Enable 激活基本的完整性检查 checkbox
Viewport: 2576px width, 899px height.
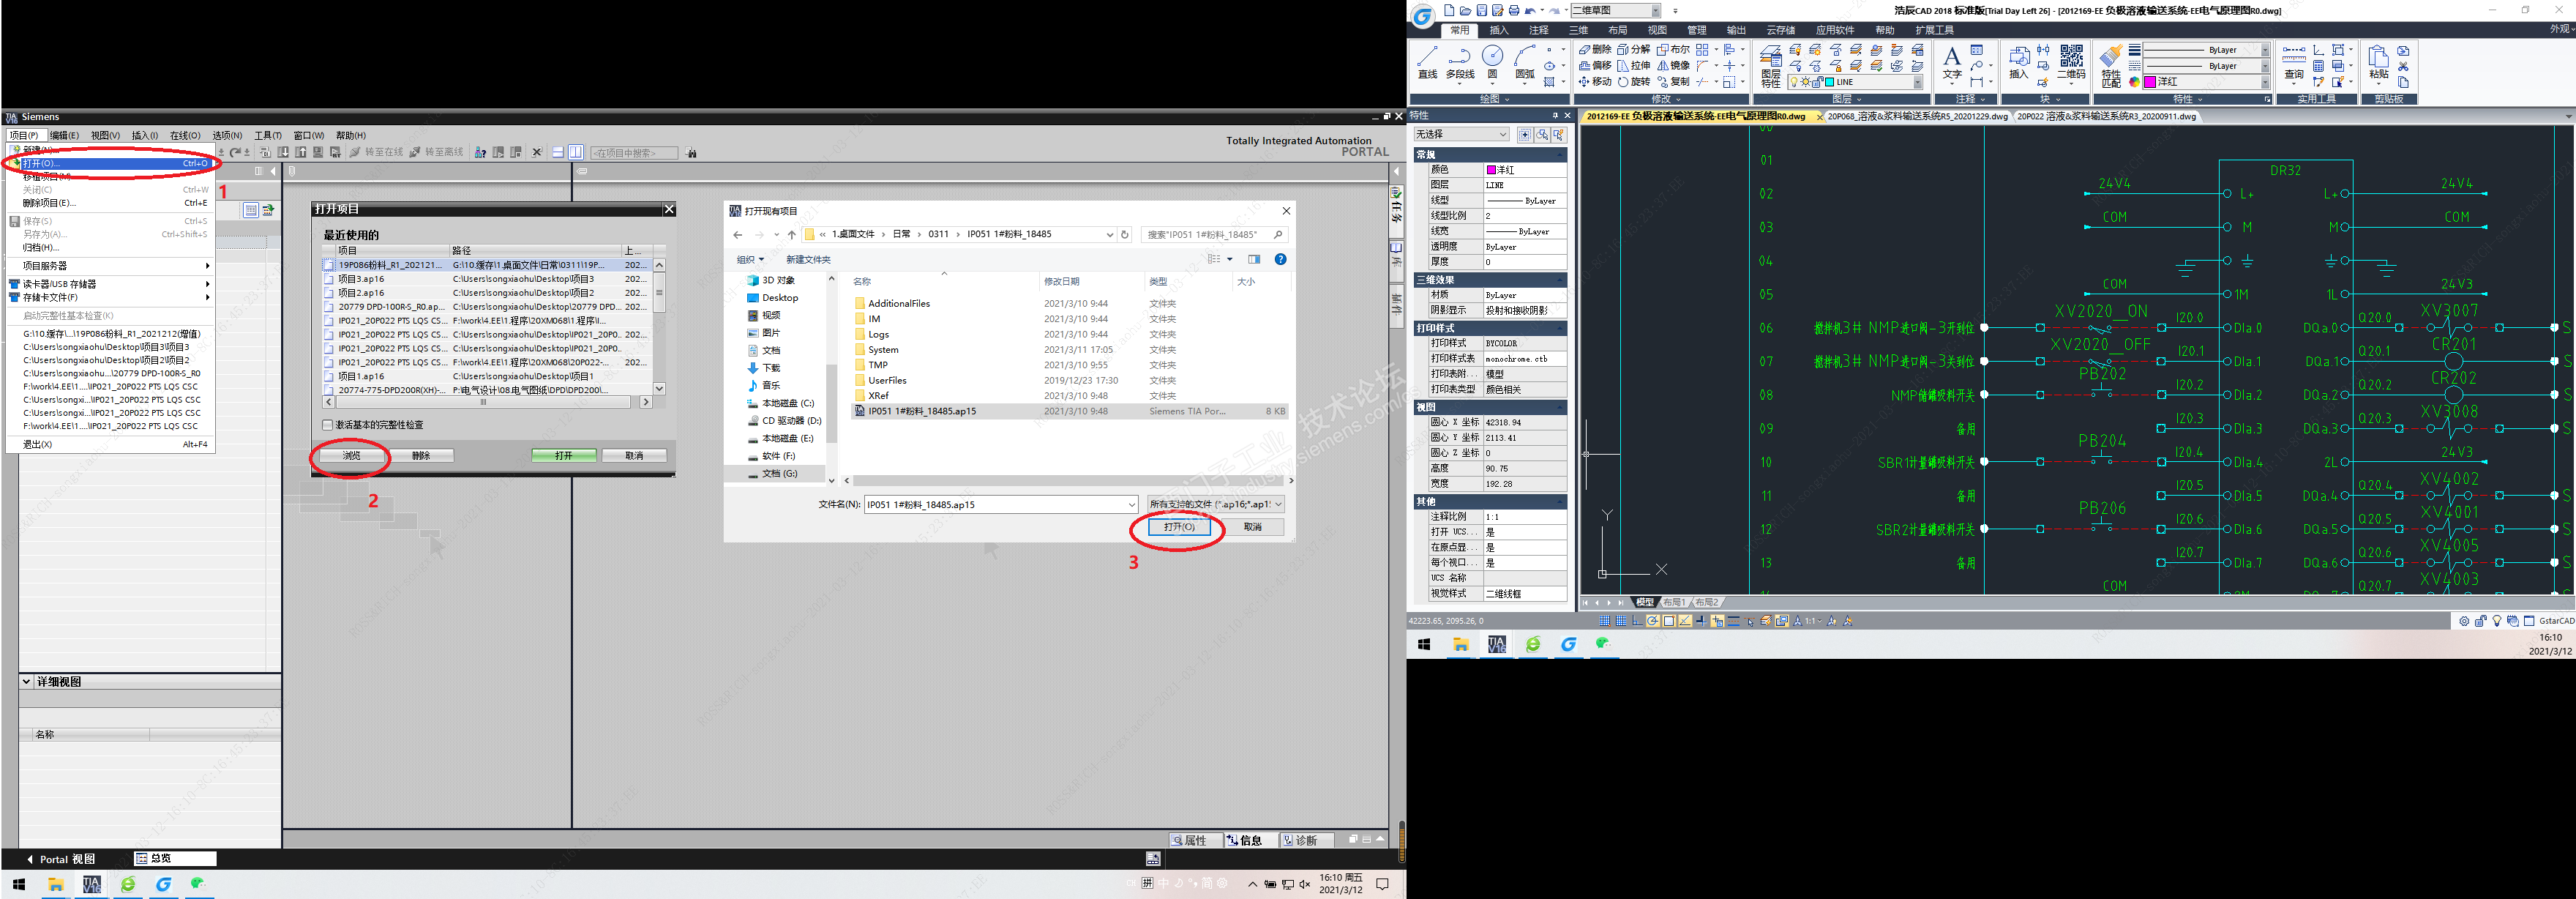(328, 425)
